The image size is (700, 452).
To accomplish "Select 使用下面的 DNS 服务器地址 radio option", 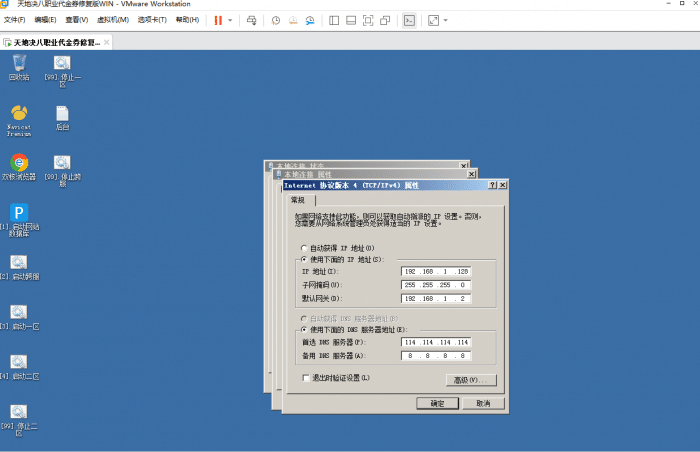I will (x=305, y=329).
